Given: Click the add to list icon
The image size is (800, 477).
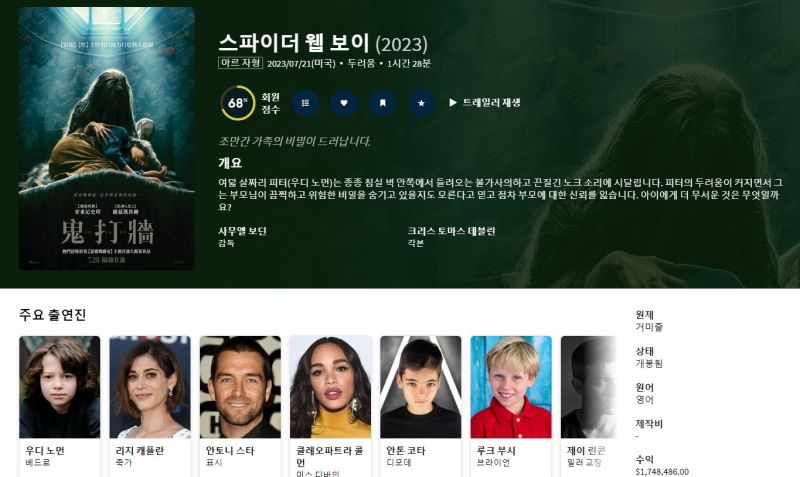Looking at the screenshot, I should (305, 103).
